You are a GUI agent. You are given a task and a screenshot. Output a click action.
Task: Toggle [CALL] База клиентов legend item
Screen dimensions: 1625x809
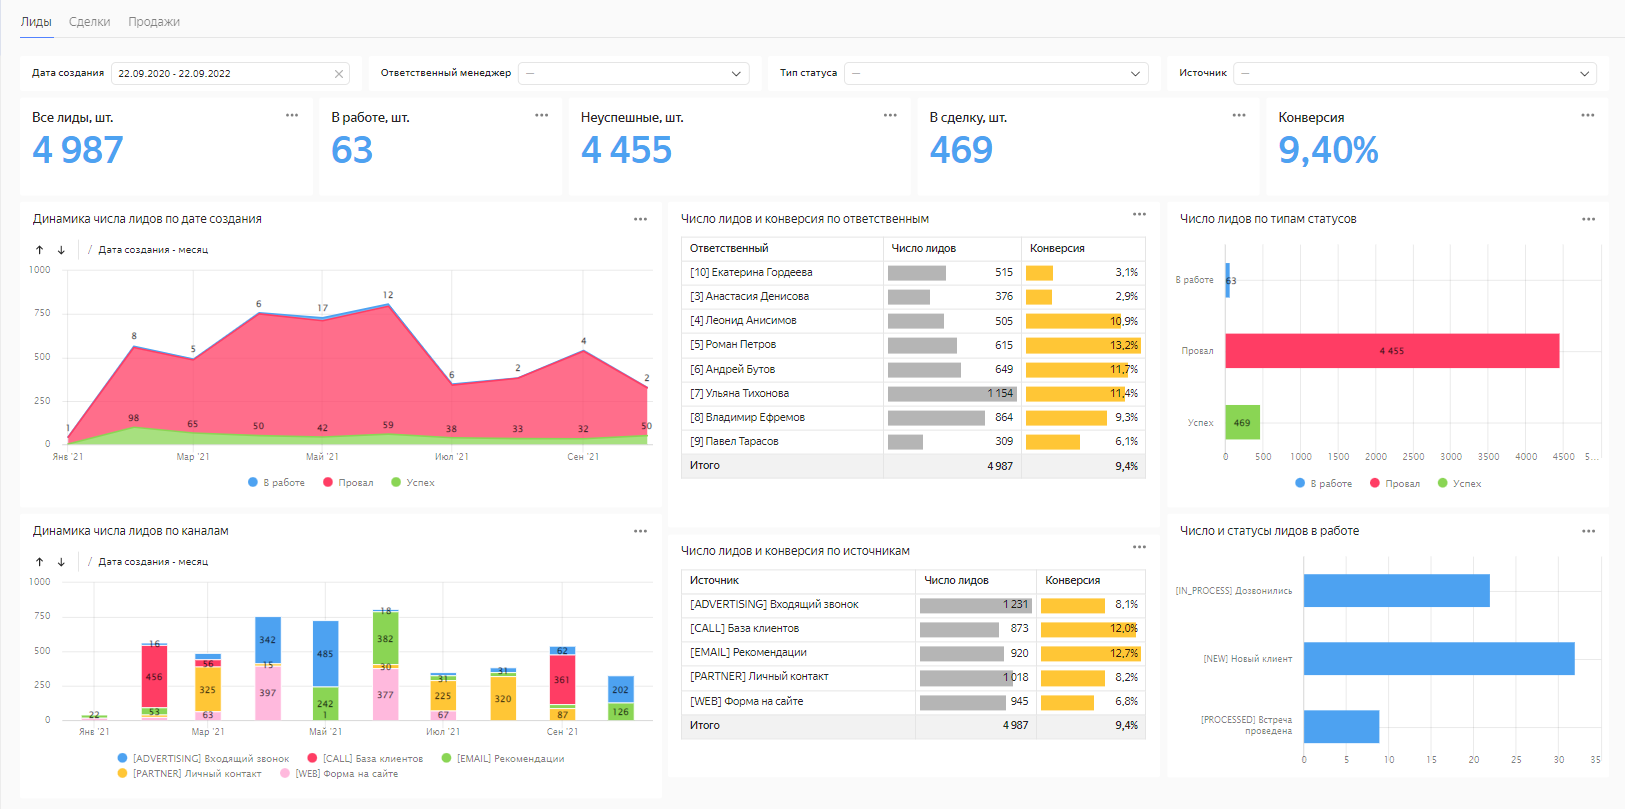[365, 759]
